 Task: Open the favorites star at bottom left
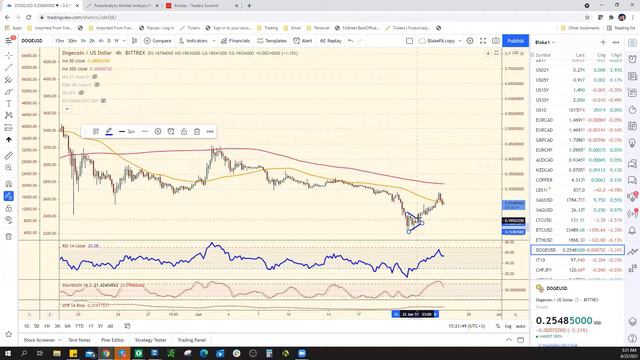click(9, 334)
